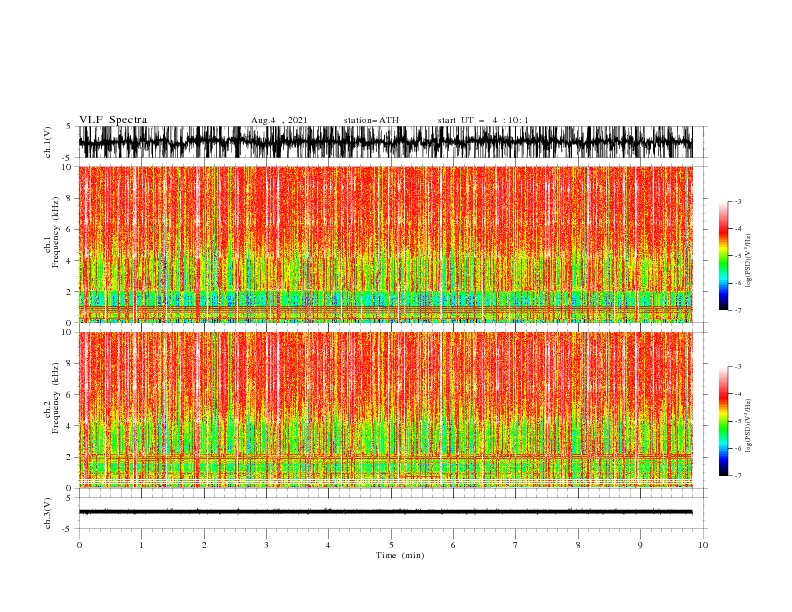Click the ch.2 "Frequency (kHz)" axis label
The width and height of the screenshot is (792, 612).
coord(56,398)
